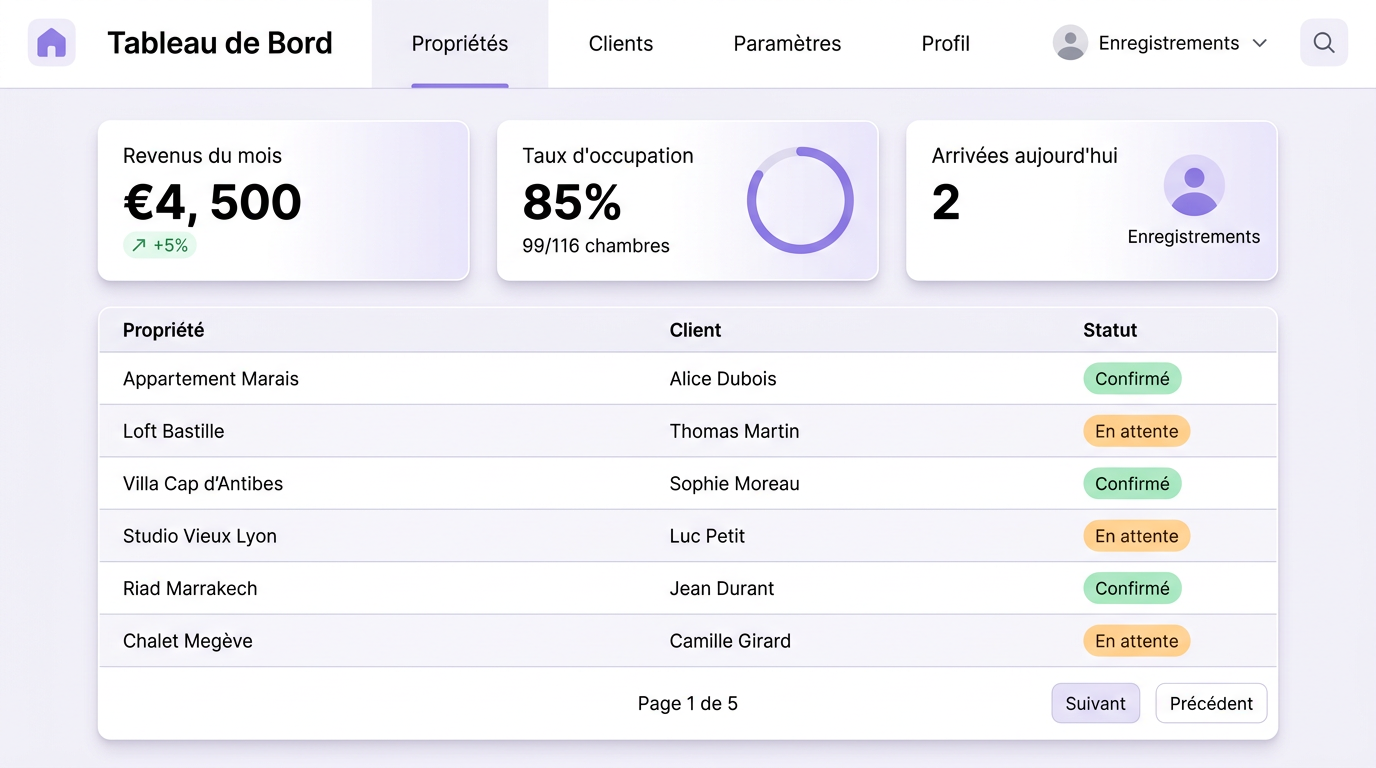The image size is (1376, 768).
Task: Select client Jean Durant
Action: 722,588
